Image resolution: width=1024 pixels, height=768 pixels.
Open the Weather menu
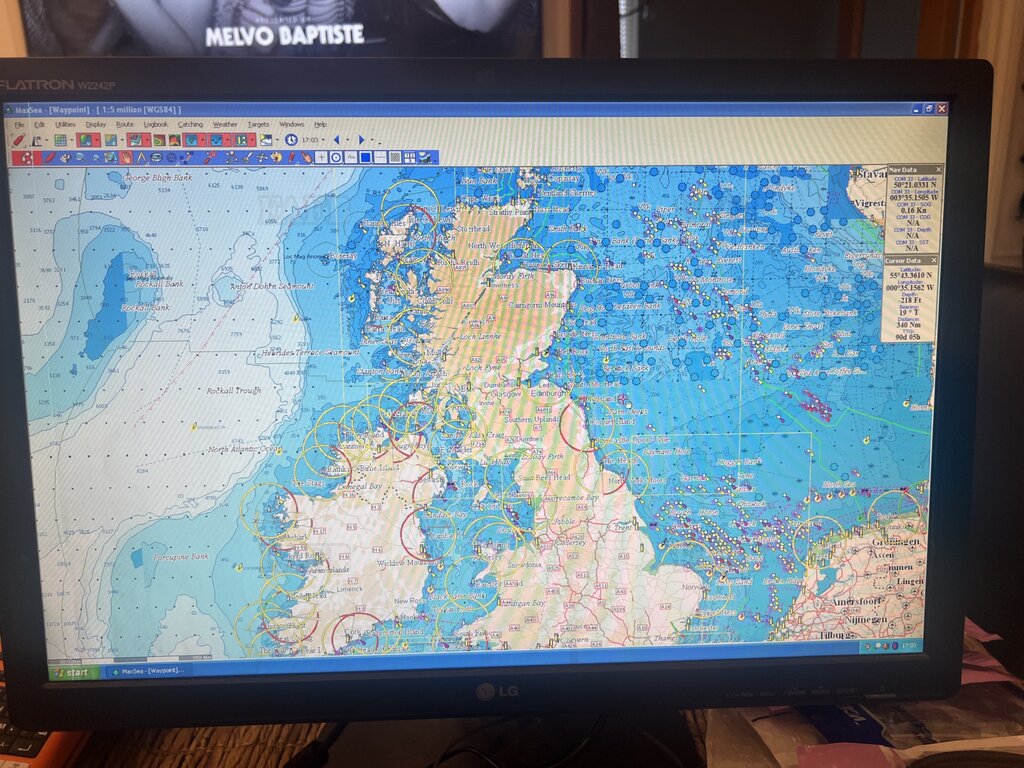click(225, 124)
